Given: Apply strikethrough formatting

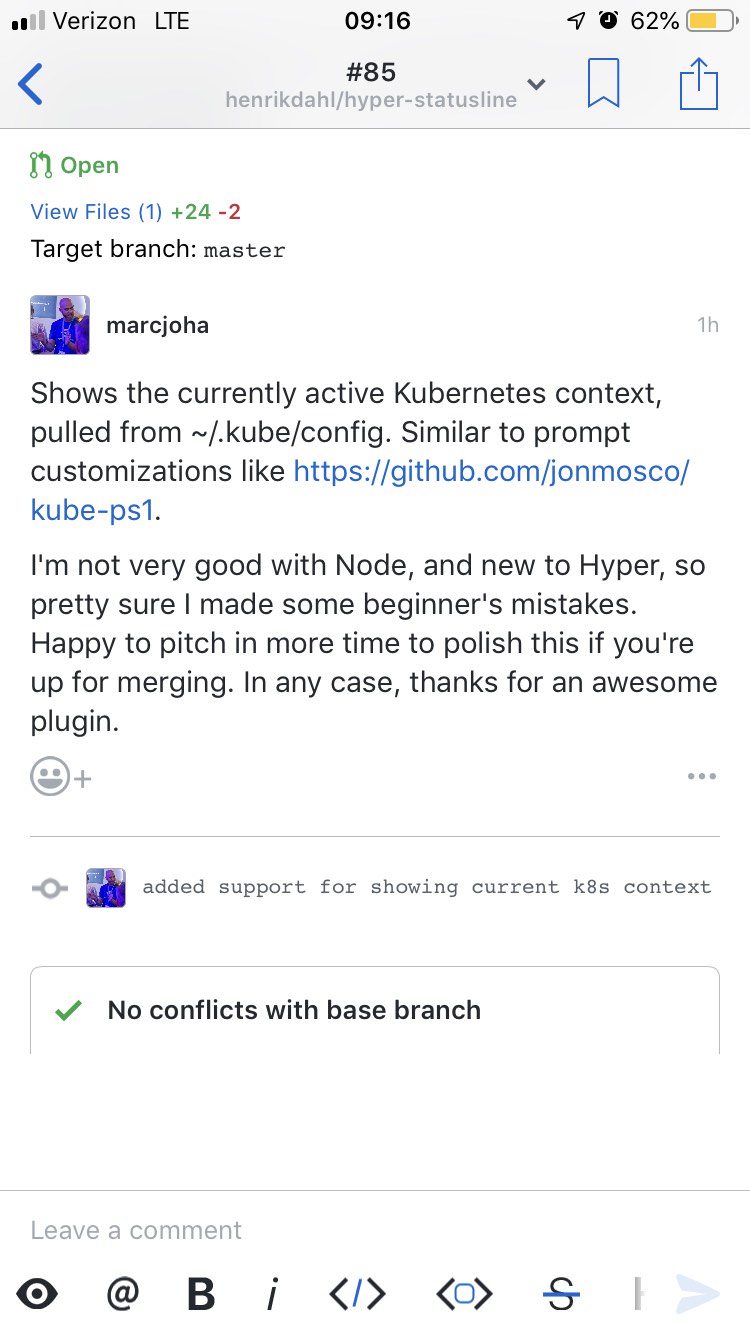Looking at the screenshot, I should click(562, 1294).
